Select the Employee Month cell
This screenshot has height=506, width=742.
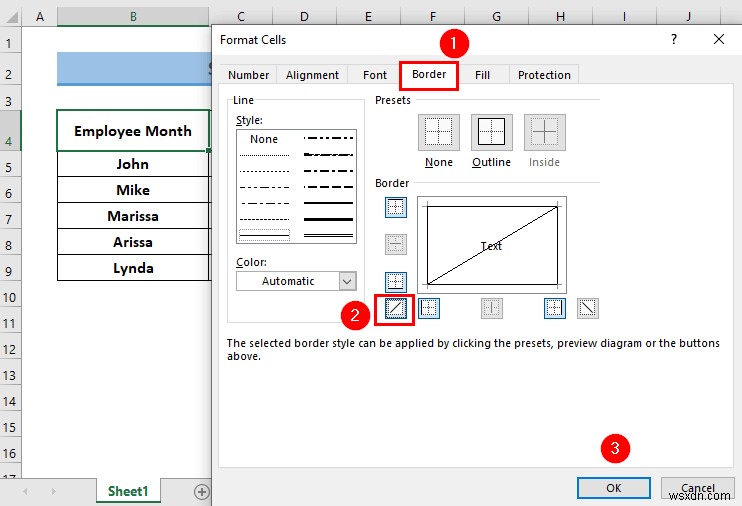pyautogui.click(x=133, y=131)
